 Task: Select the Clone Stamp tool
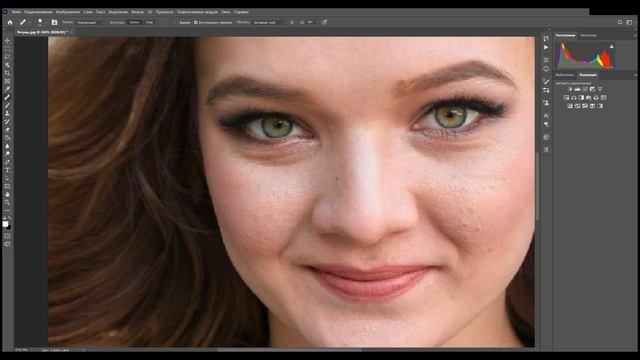coord(7,113)
